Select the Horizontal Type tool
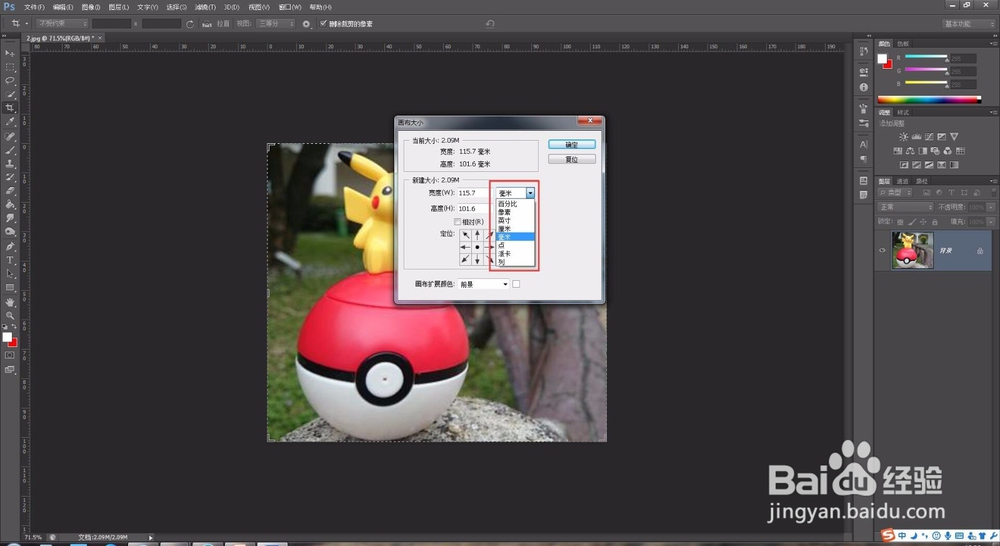Screen dimensions: 1000x546 10,260
